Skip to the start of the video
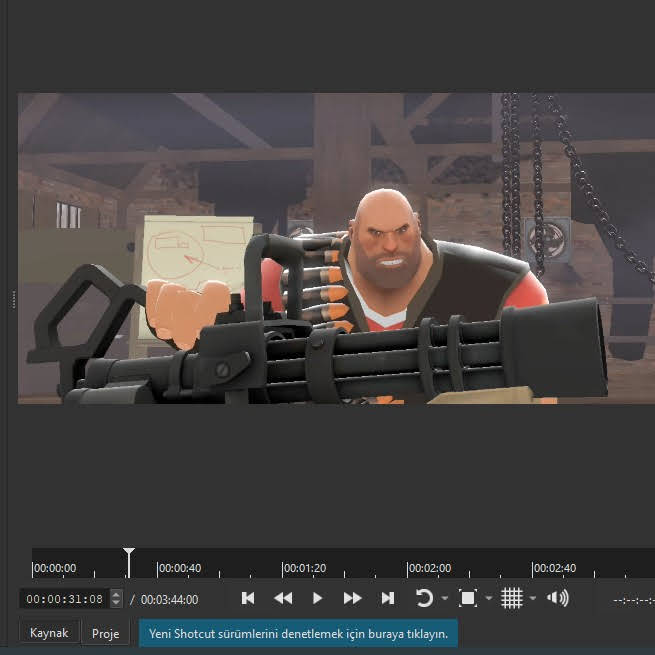Viewport: 655px width, 655px height. click(x=248, y=598)
